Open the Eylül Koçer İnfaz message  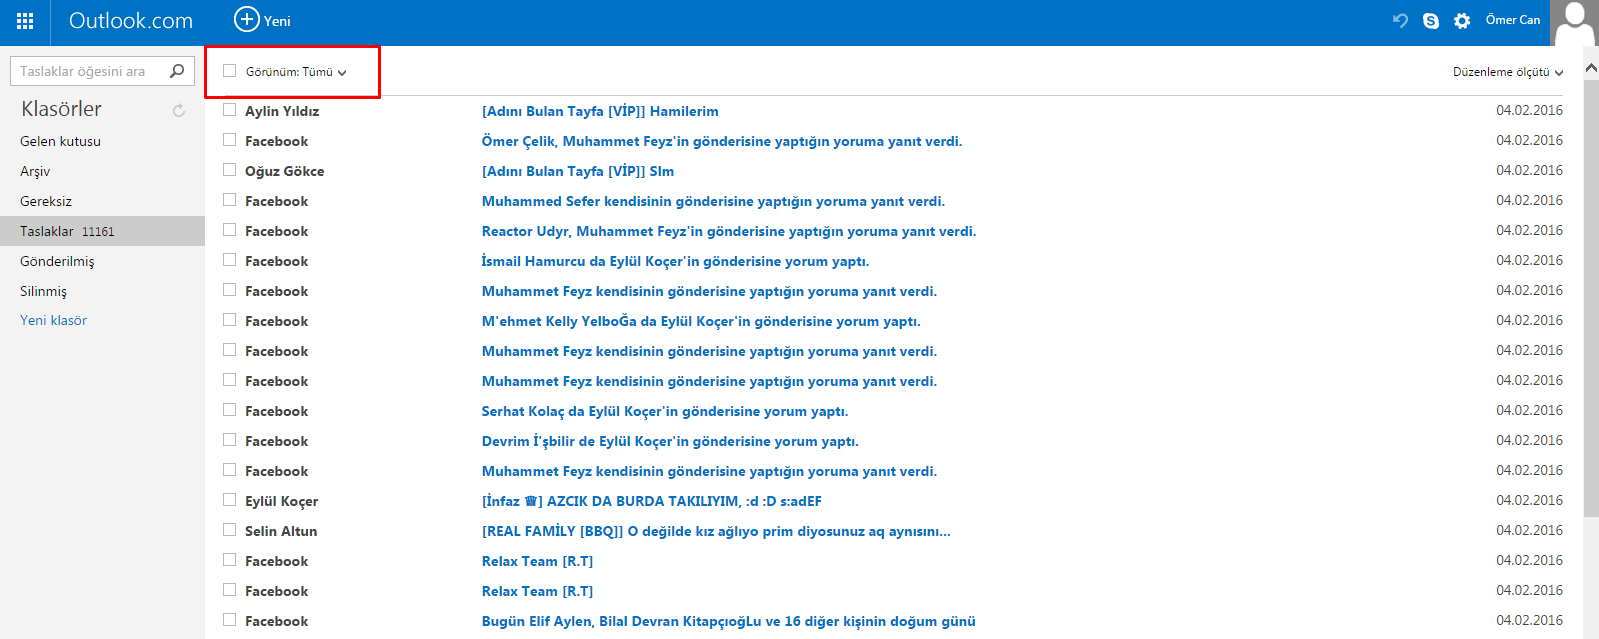click(x=652, y=501)
